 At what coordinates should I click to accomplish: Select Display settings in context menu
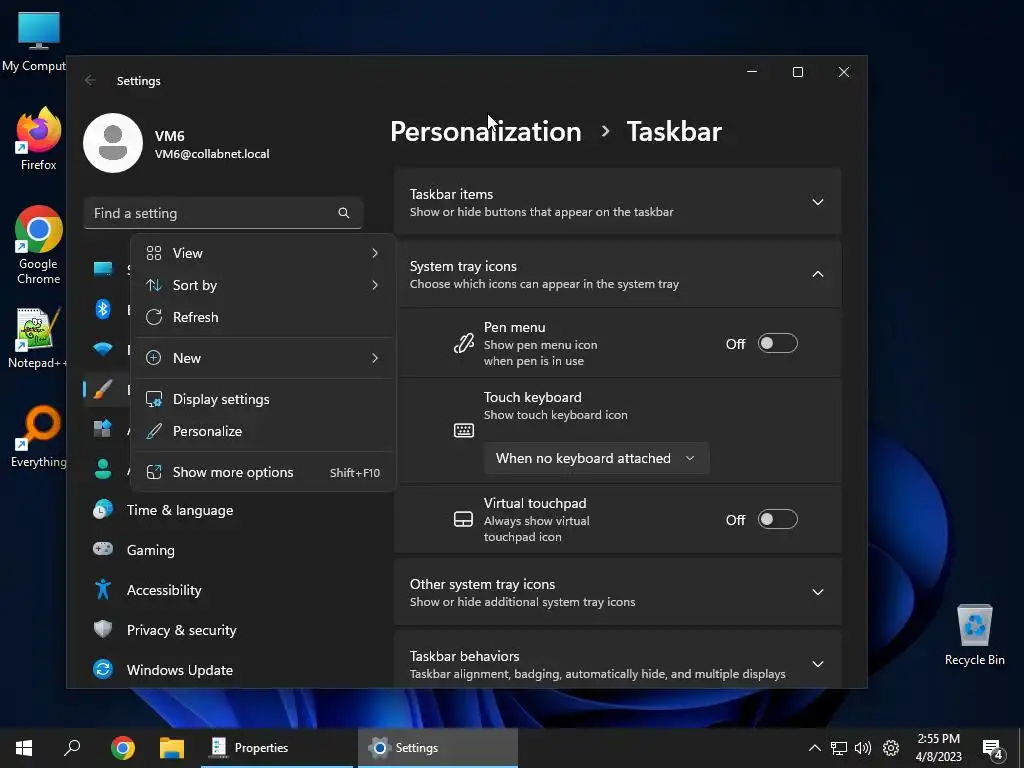click(x=263, y=399)
